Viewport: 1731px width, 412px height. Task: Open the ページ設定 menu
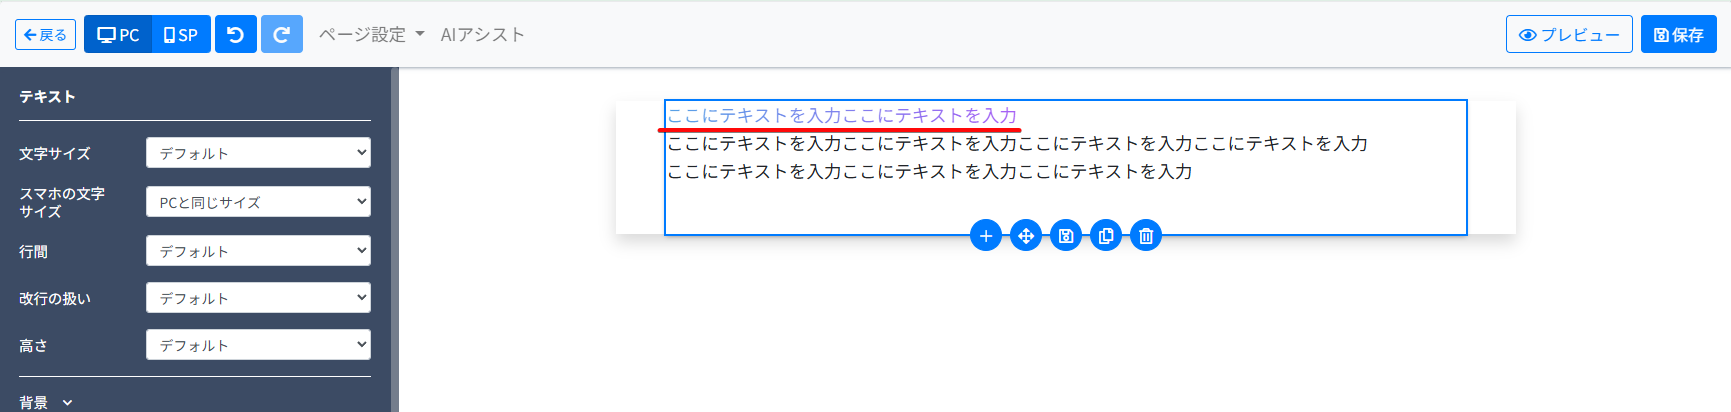(x=372, y=35)
